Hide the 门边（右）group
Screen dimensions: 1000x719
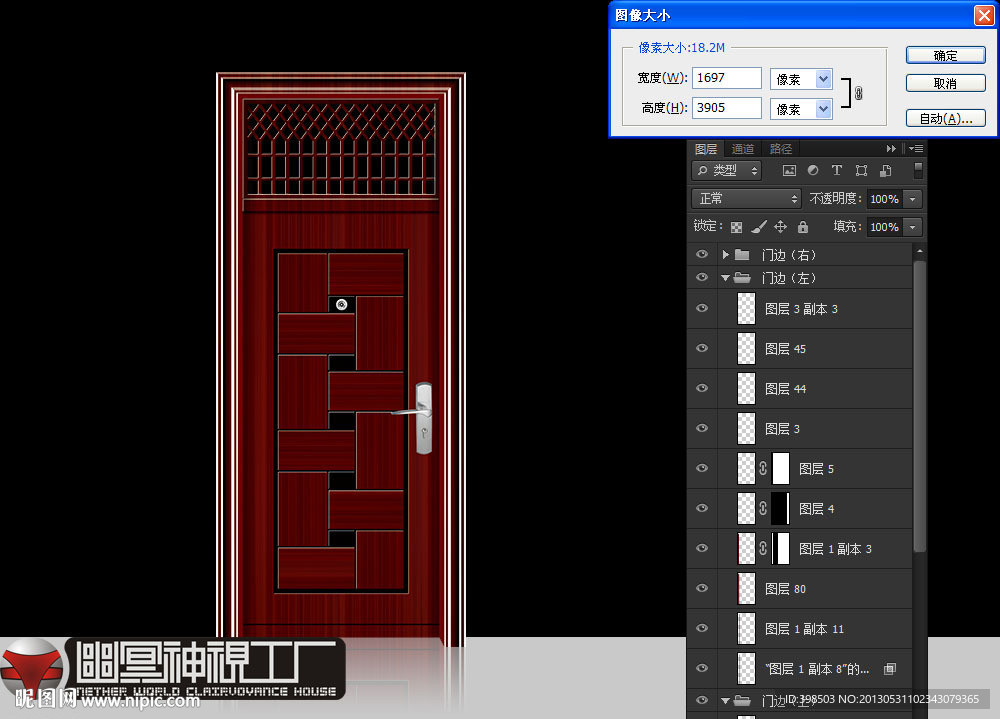(702, 254)
